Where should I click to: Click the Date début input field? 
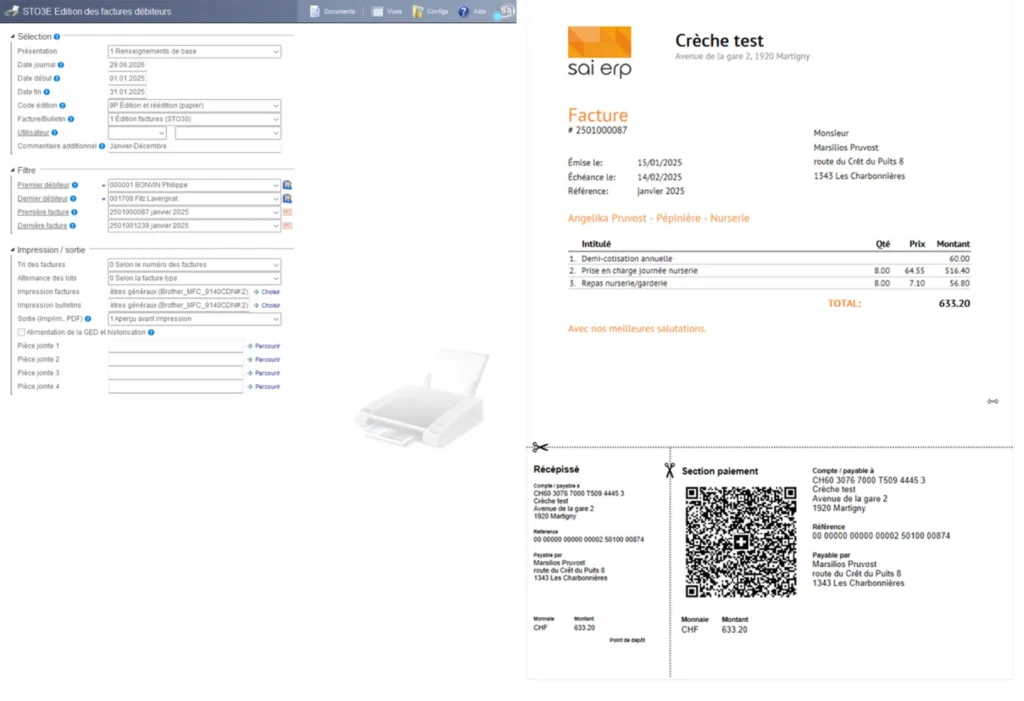[x=127, y=78]
